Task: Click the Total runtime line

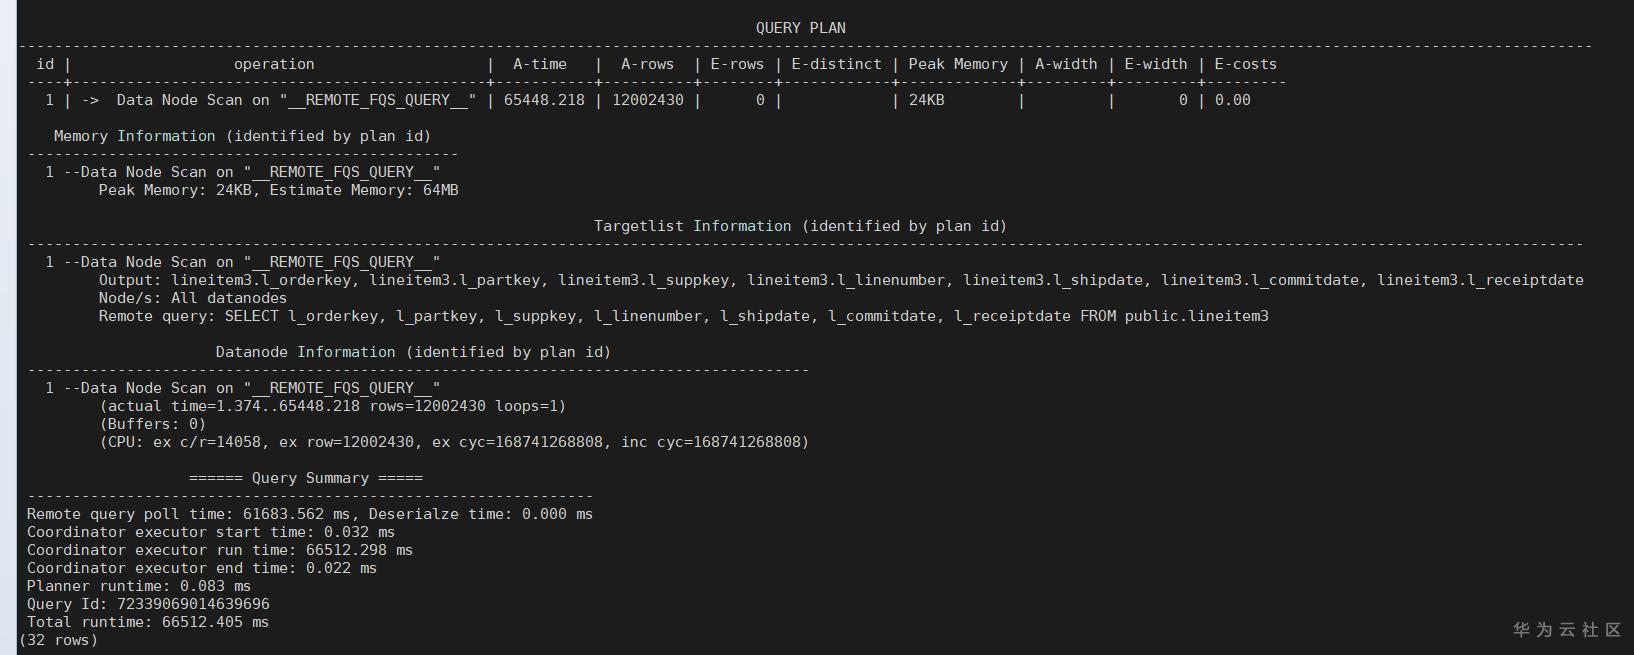Action: coord(148,622)
